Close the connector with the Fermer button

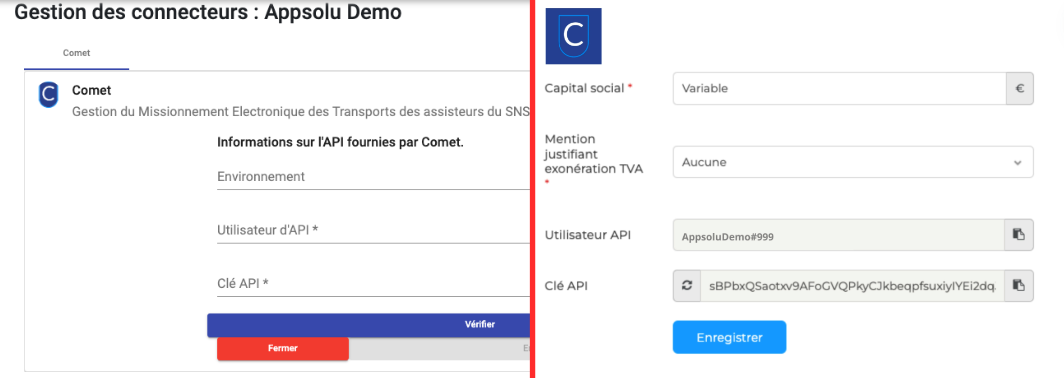[x=283, y=348]
